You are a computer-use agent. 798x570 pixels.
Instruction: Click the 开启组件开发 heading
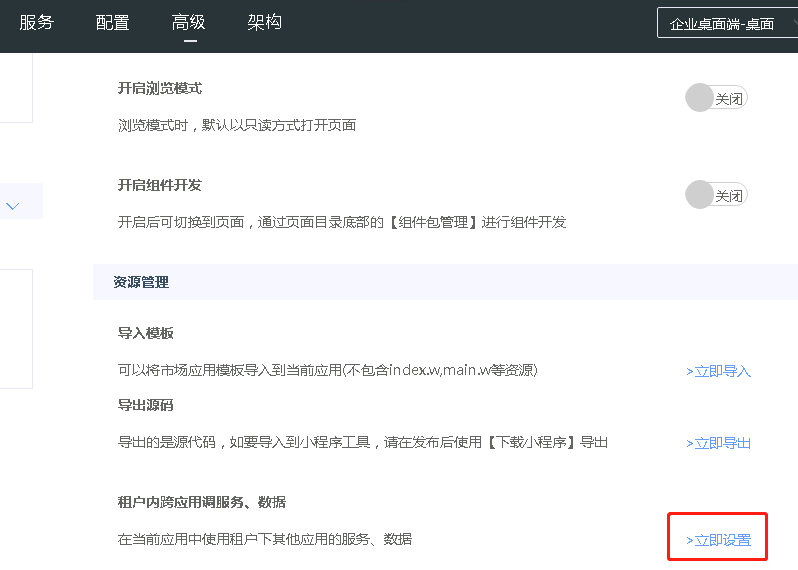coord(160,185)
